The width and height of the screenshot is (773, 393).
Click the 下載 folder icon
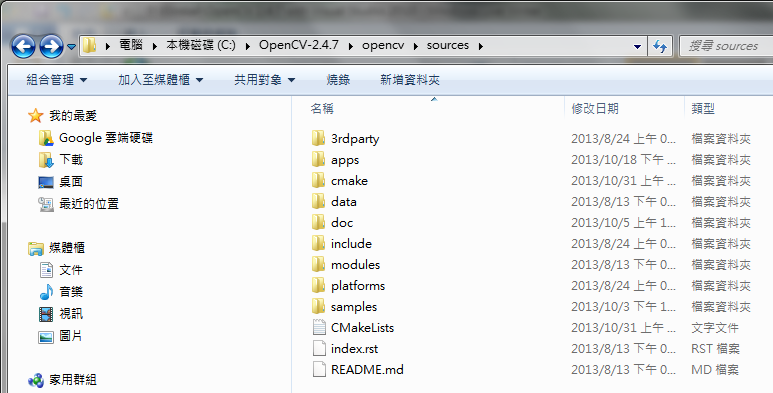45,160
